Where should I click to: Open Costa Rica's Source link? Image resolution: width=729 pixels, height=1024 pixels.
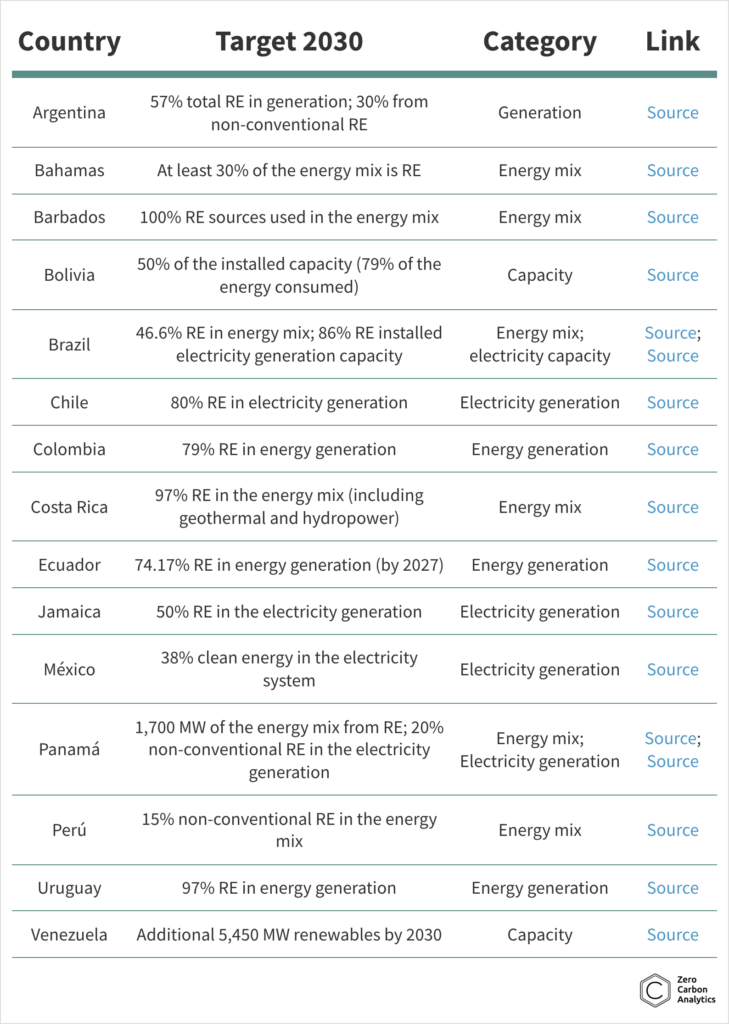tap(672, 507)
